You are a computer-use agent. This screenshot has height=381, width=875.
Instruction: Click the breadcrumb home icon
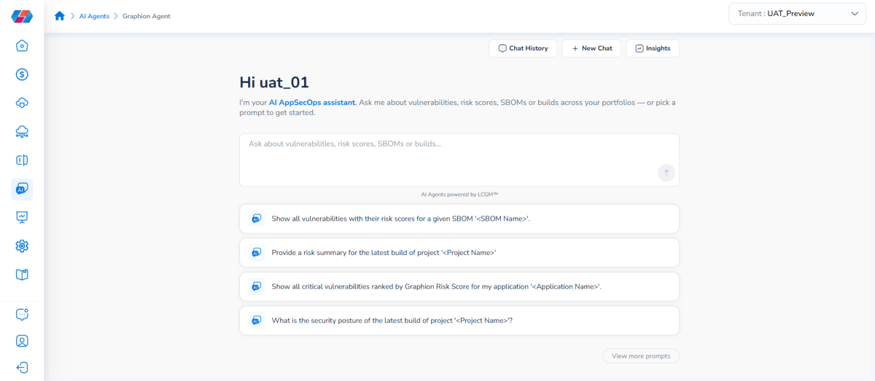coord(60,16)
